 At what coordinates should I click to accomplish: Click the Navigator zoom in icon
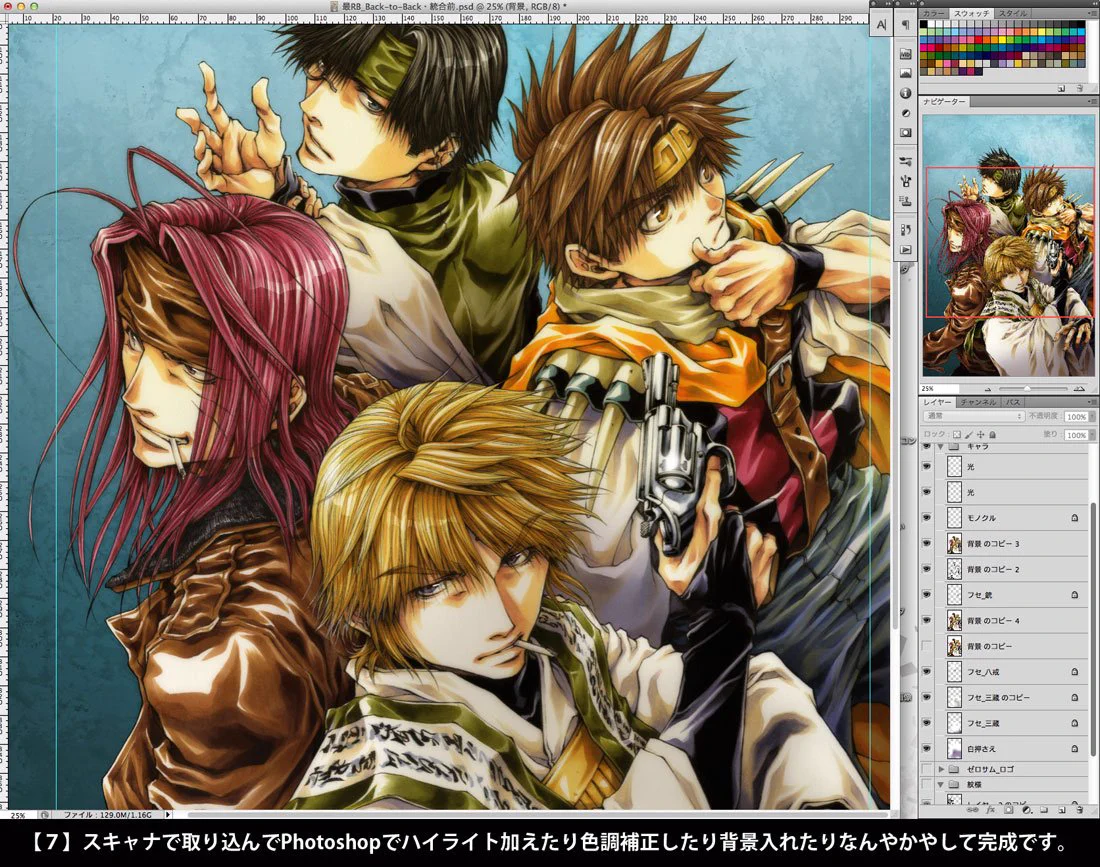tap(1079, 389)
